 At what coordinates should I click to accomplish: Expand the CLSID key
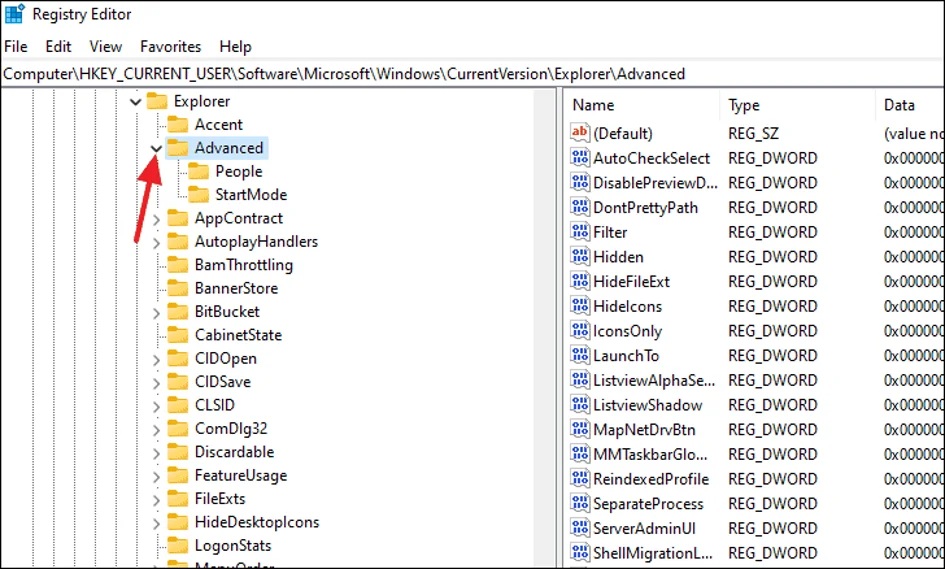point(156,407)
